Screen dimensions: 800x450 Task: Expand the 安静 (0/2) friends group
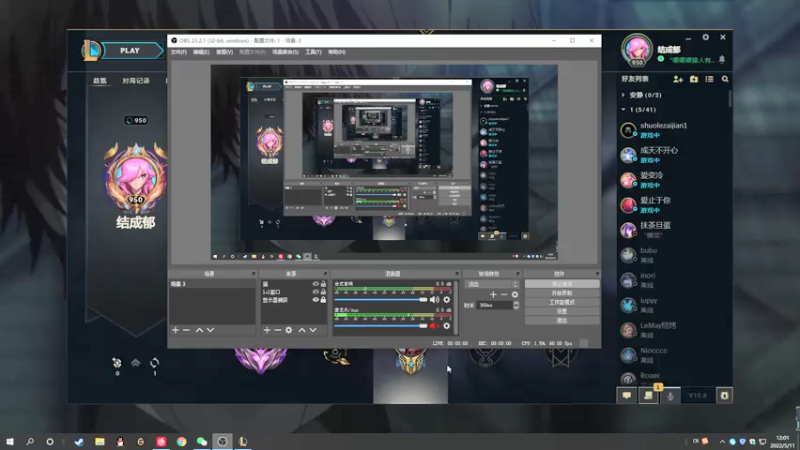point(623,95)
